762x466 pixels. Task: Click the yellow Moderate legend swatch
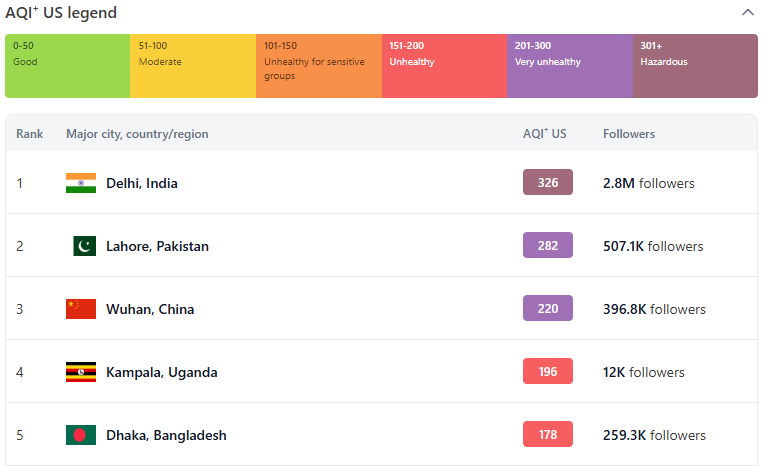[x=193, y=66]
